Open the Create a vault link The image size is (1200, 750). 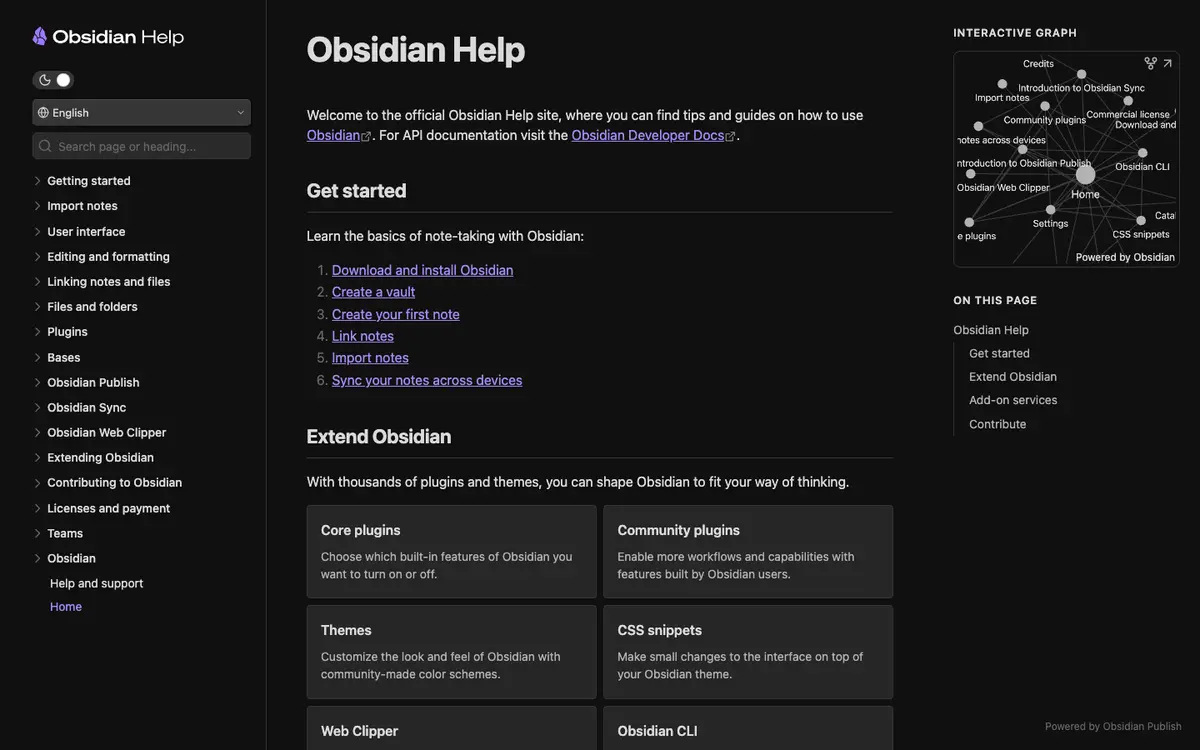click(x=373, y=292)
